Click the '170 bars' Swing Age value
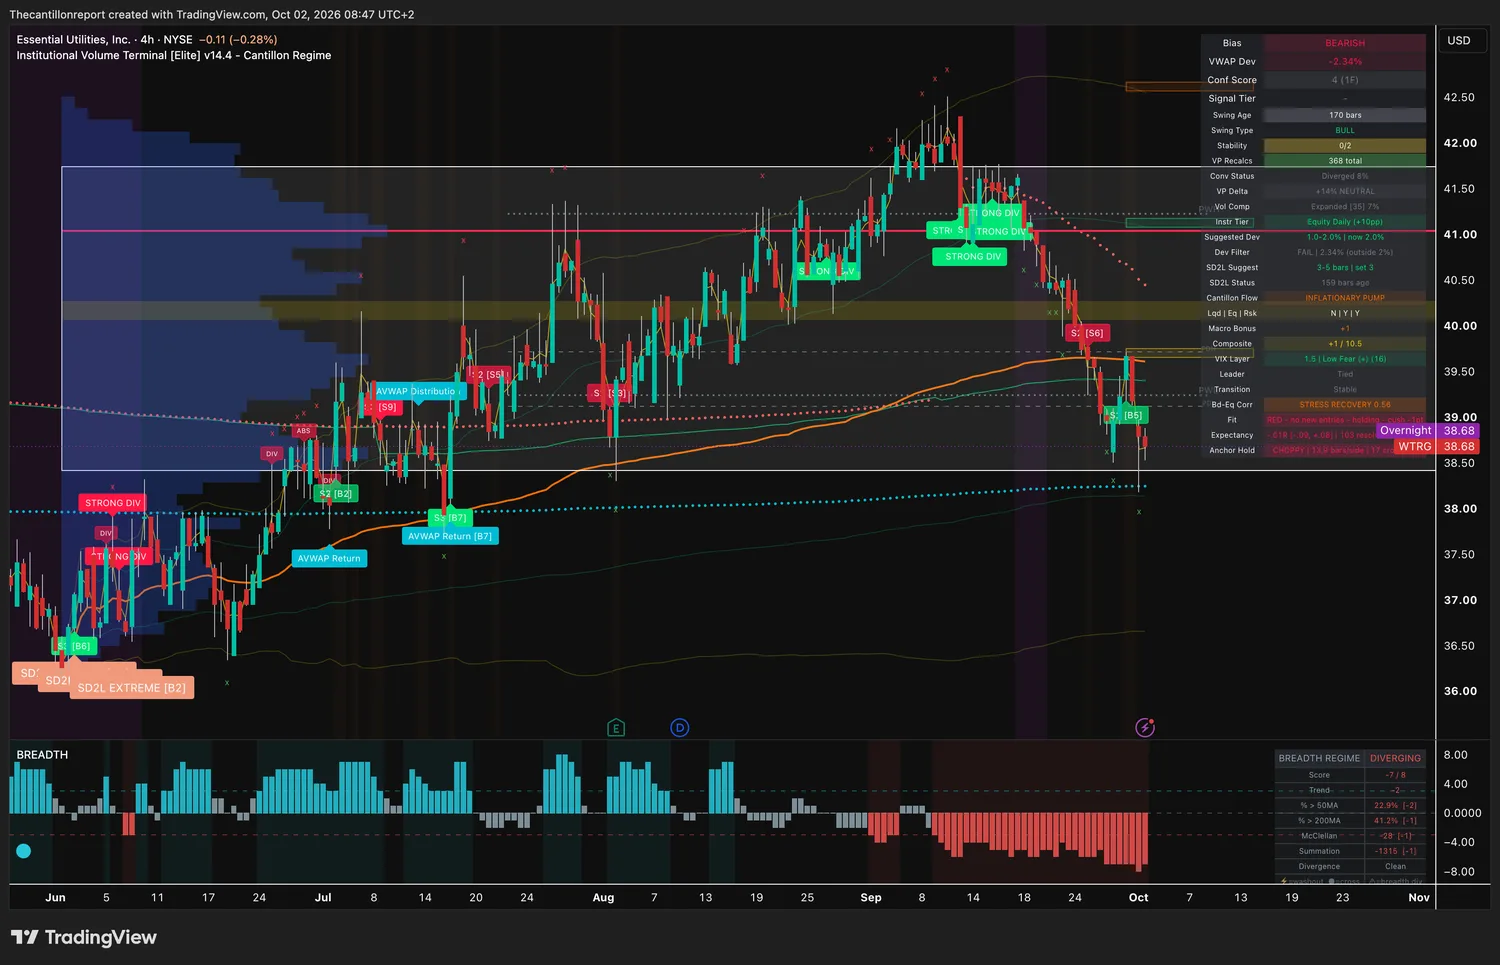Viewport: 1500px width, 965px height. (x=1345, y=115)
